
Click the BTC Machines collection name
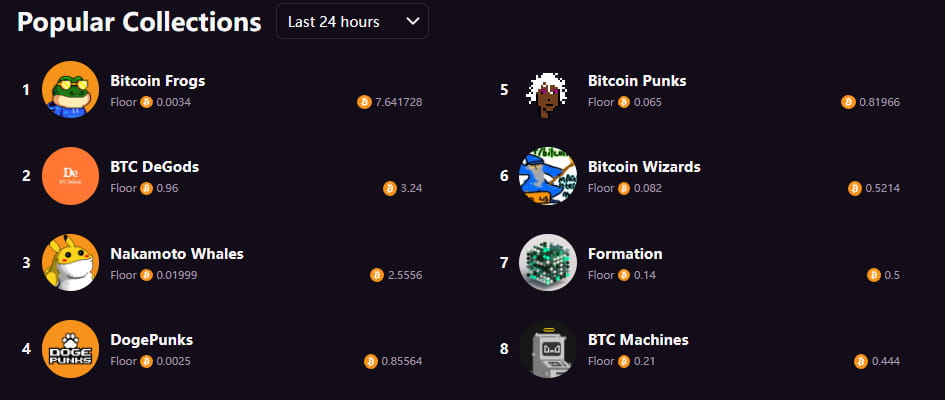(x=638, y=340)
